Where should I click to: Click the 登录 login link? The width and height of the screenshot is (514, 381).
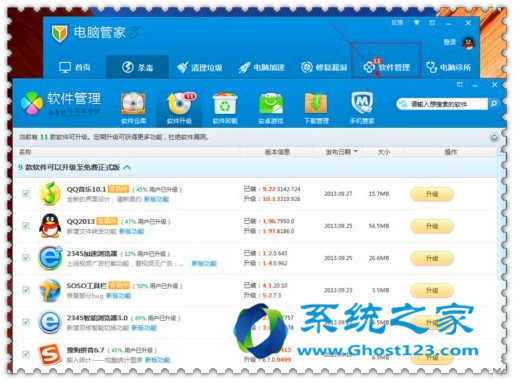point(450,42)
